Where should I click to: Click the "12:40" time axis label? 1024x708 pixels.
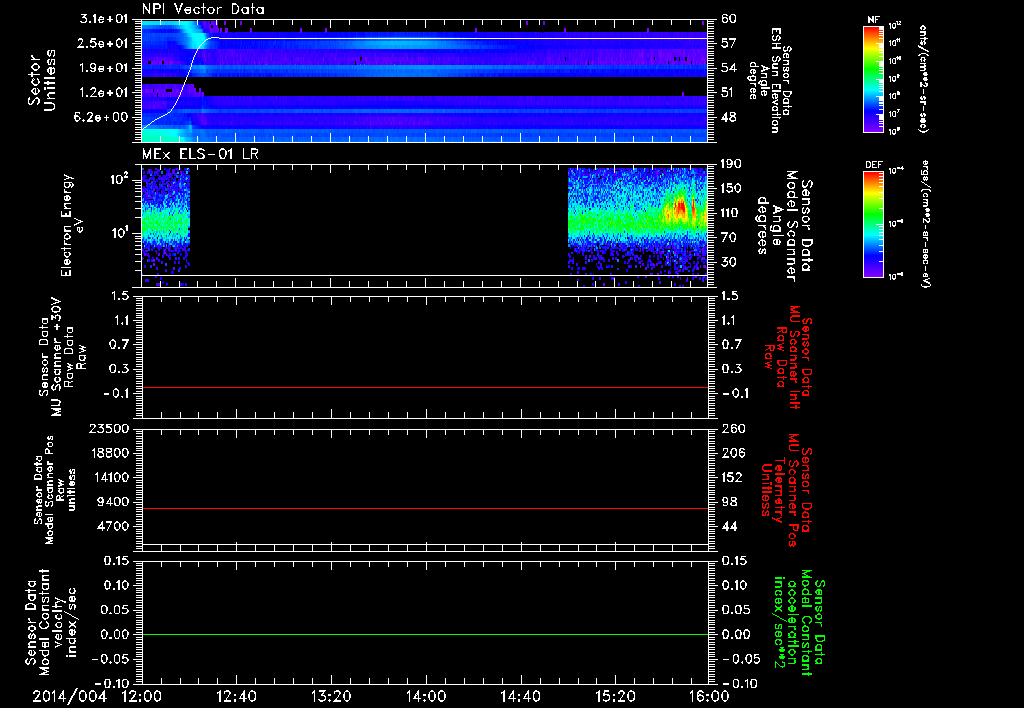[x=236, y=696]
